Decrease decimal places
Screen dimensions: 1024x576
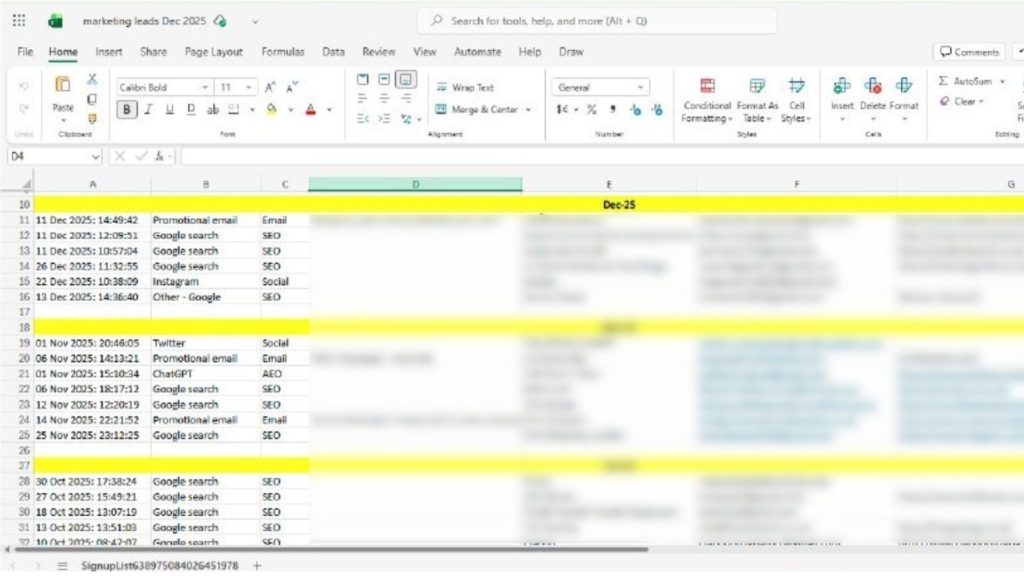pyautogui.click(x=657, y=110)
